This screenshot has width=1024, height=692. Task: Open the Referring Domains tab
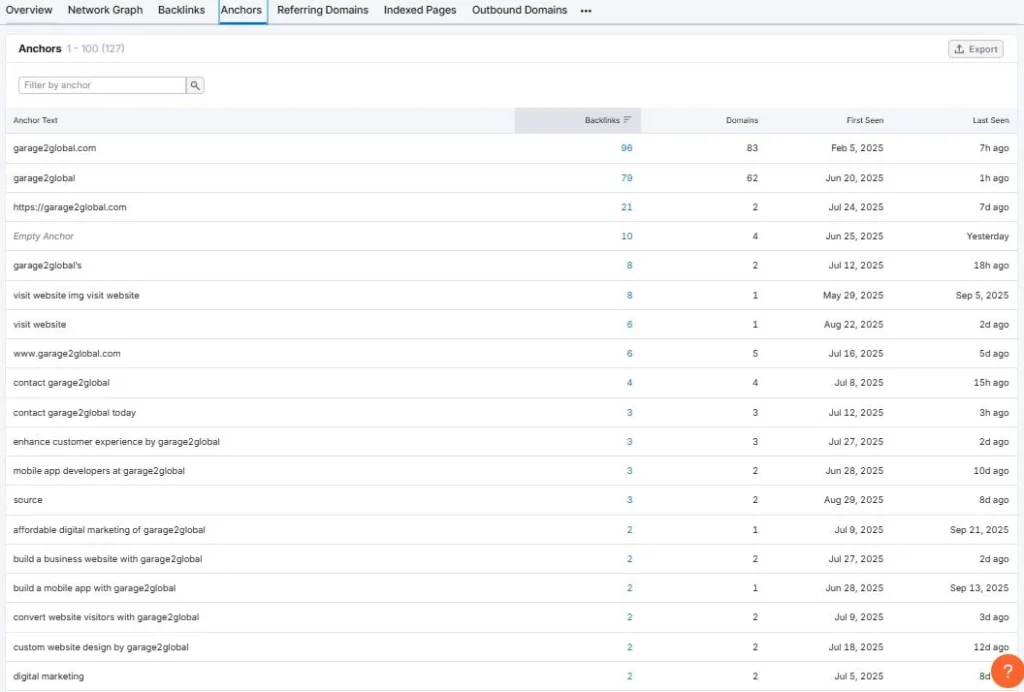[x=323, y=10]
